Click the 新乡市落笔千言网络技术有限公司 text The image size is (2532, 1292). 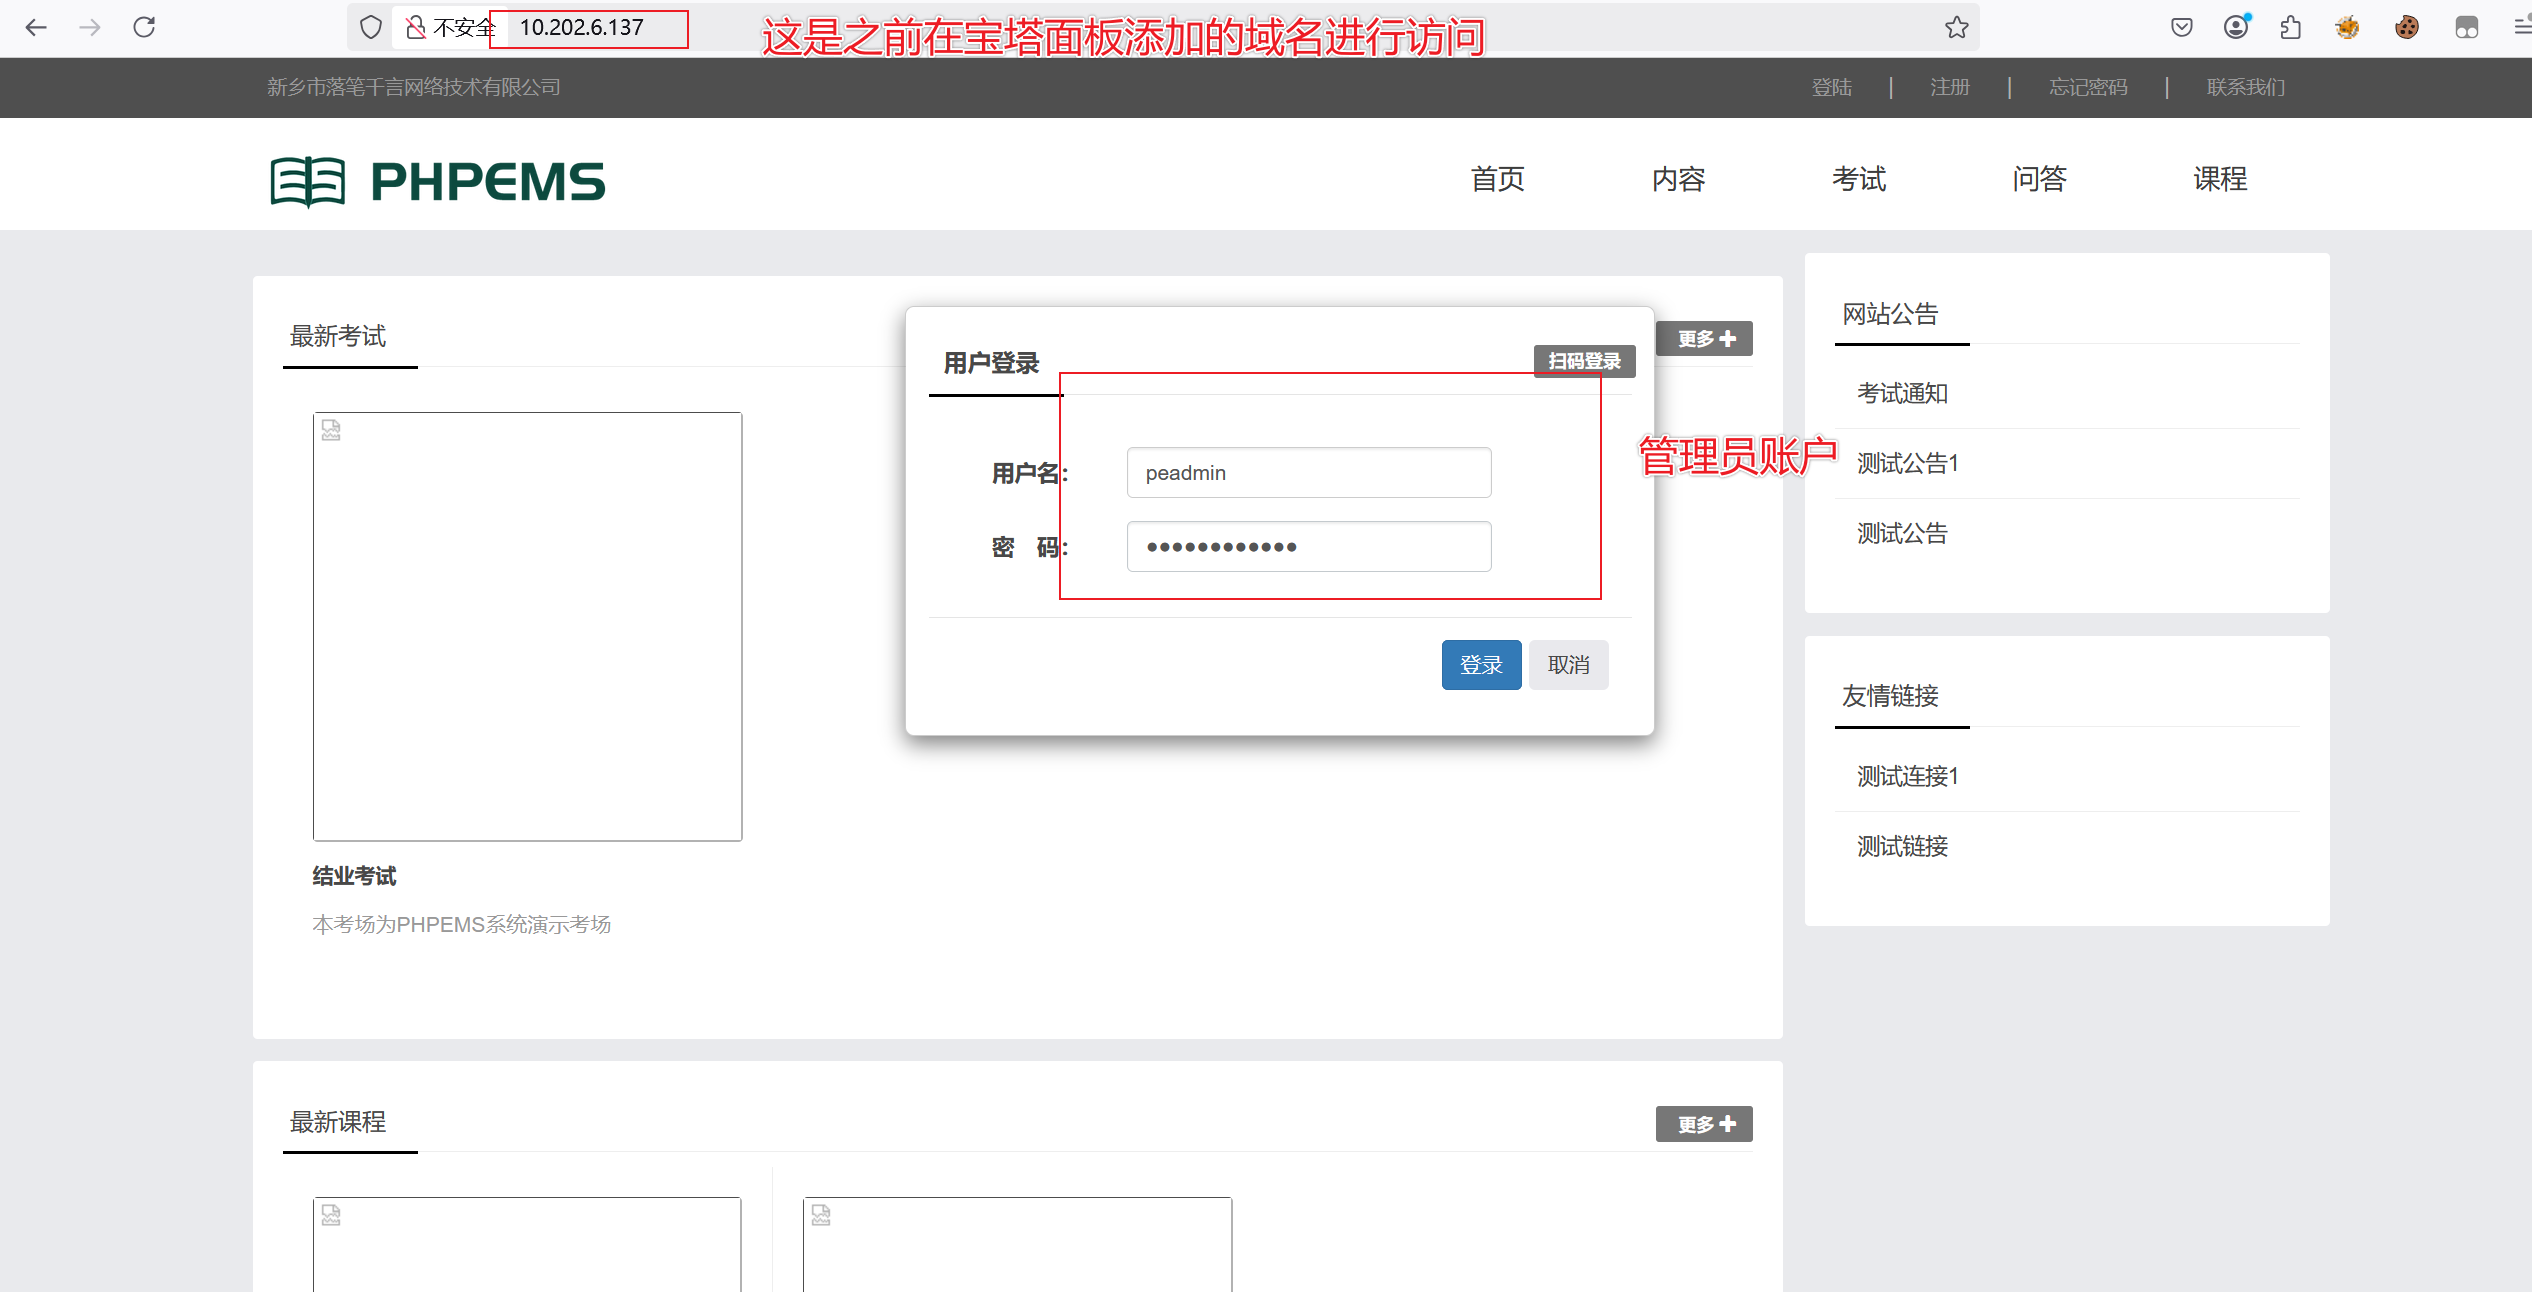tap(413, 87)
